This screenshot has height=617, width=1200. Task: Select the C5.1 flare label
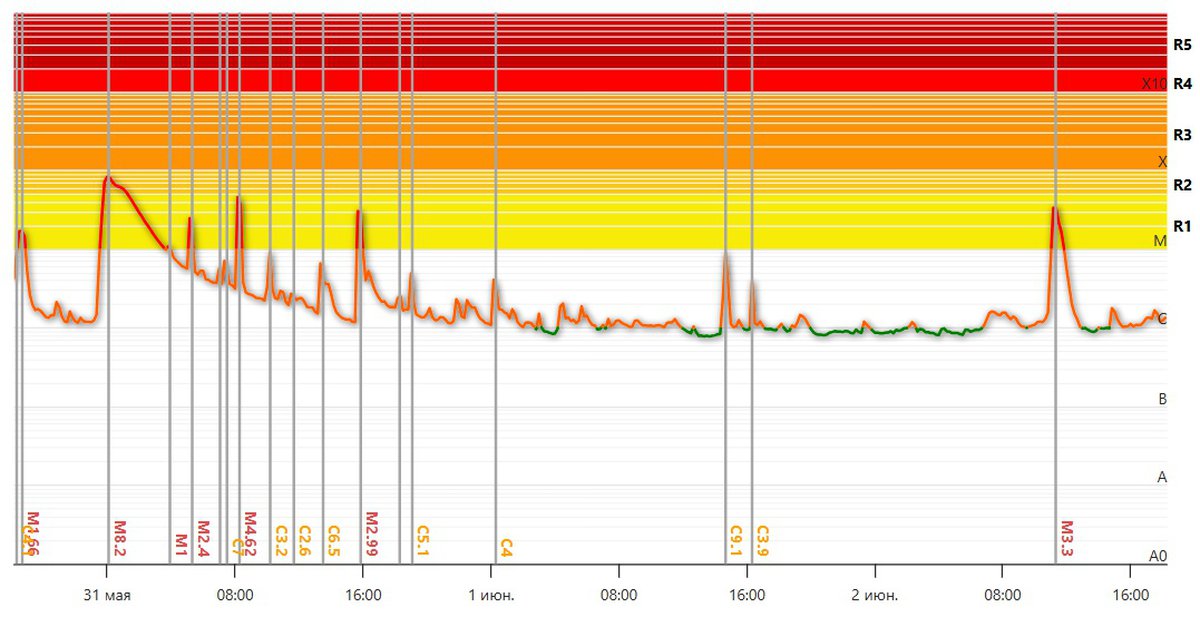pos(423,541)
